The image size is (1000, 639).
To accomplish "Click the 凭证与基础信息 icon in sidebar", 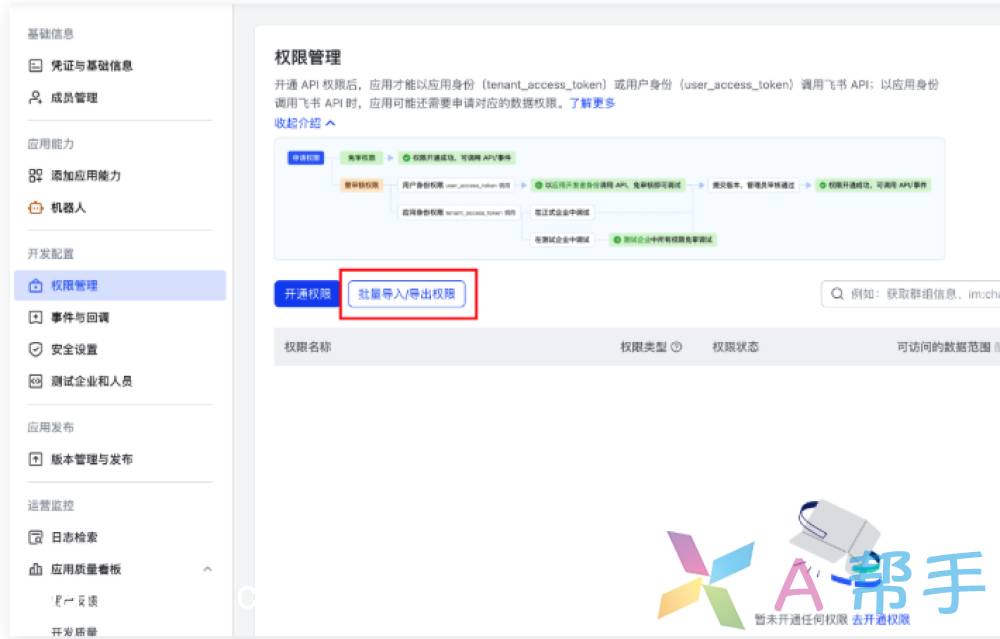I will point(35,66).
